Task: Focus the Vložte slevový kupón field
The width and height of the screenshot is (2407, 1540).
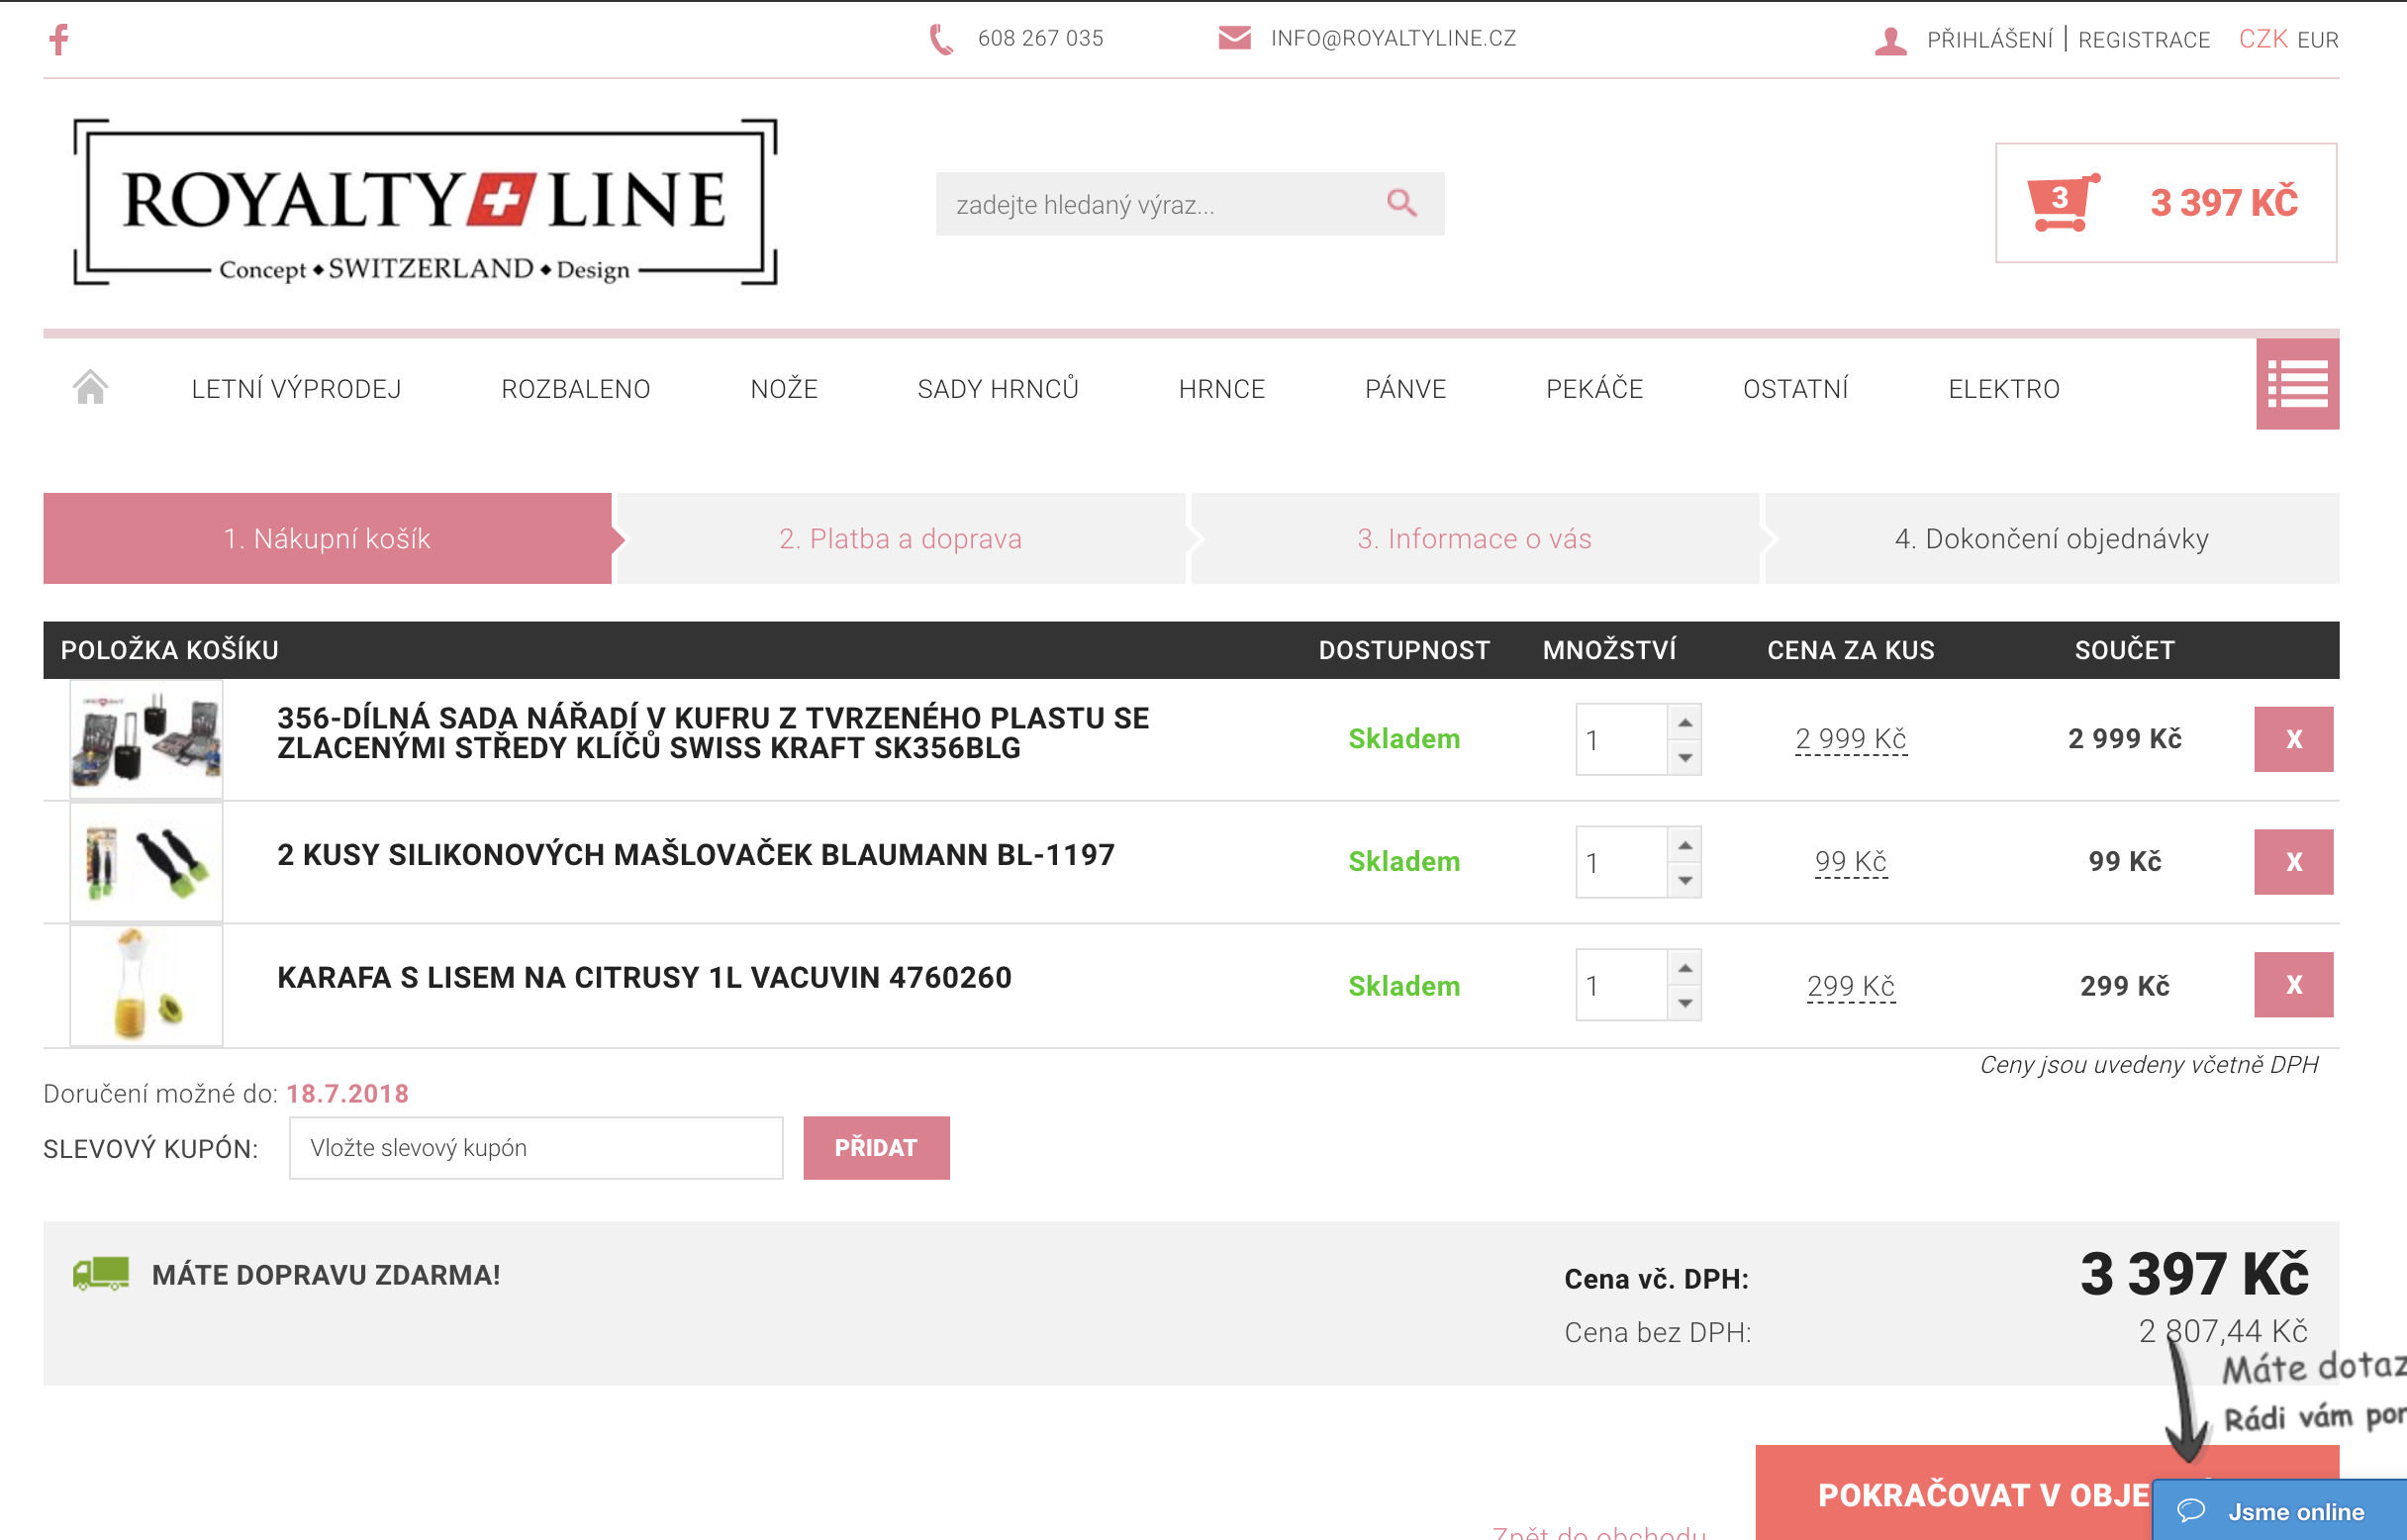Action: [x=536, y=1147]
